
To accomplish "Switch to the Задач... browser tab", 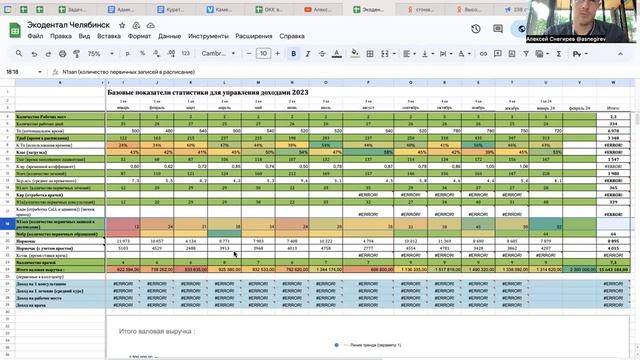I will (x=73, y=9).
